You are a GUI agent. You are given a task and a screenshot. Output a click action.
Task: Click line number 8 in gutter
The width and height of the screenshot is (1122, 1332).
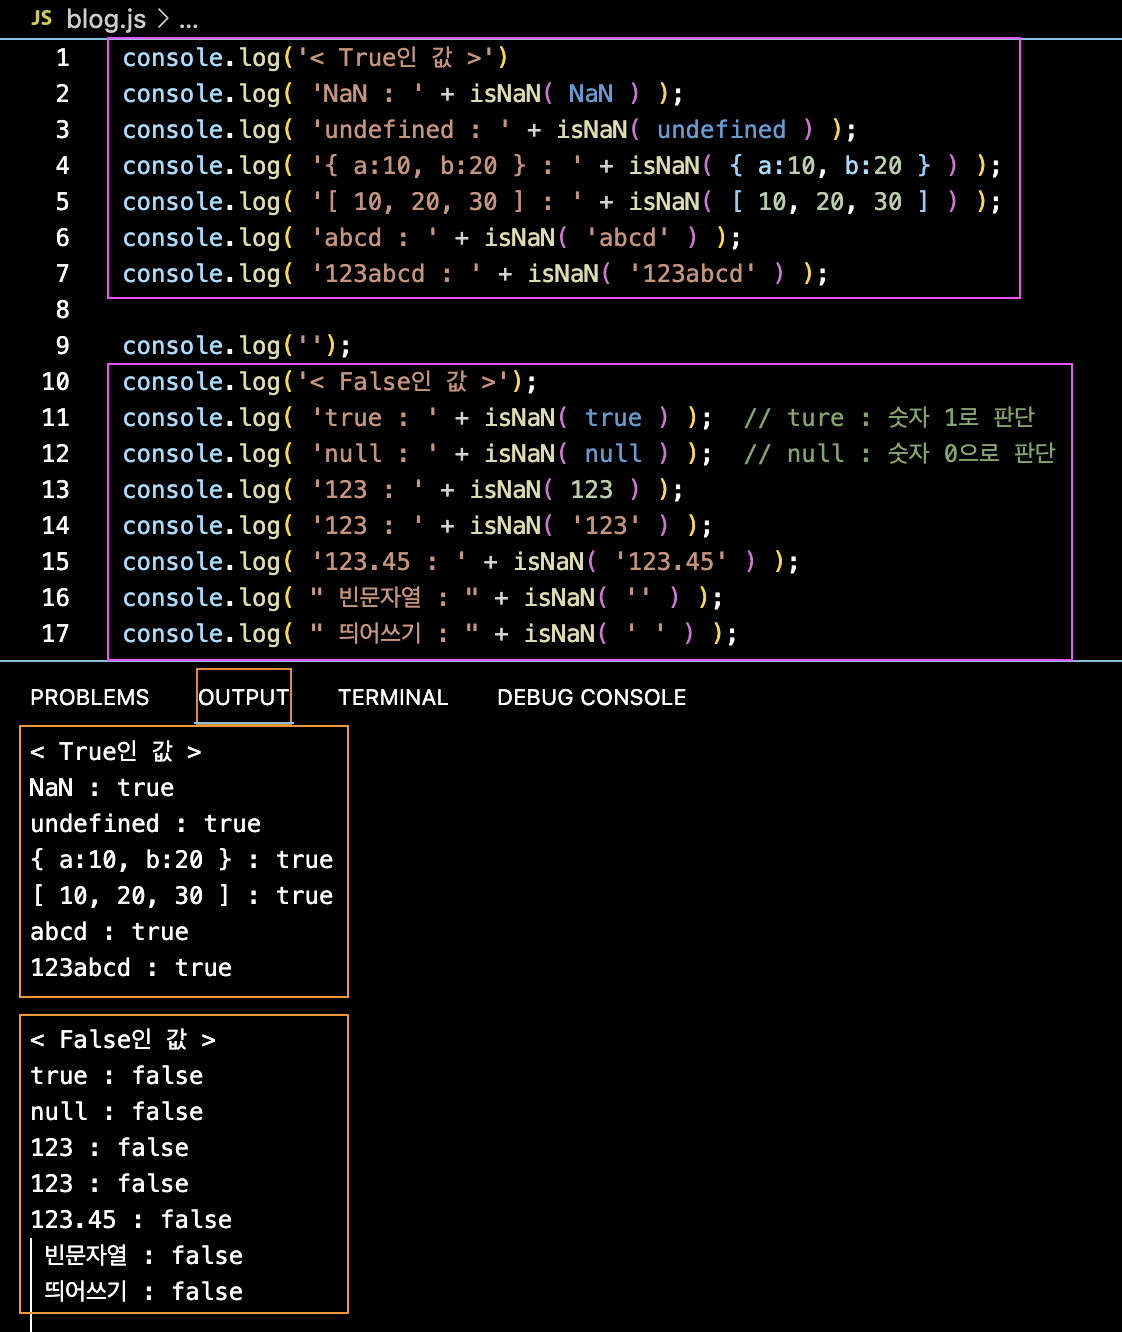point(63,310)
